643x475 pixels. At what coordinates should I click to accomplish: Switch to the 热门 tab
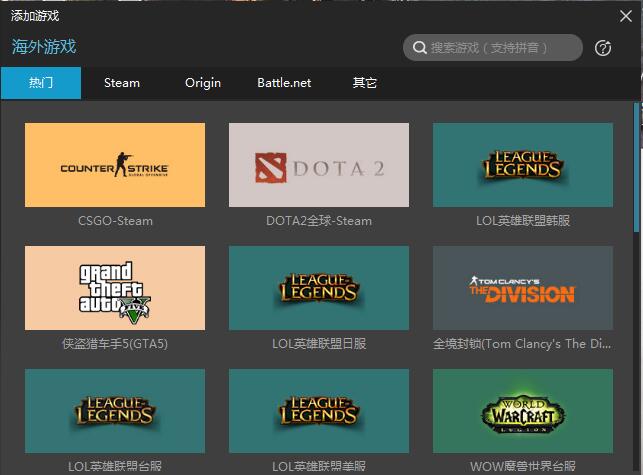[x=41, y=83]
